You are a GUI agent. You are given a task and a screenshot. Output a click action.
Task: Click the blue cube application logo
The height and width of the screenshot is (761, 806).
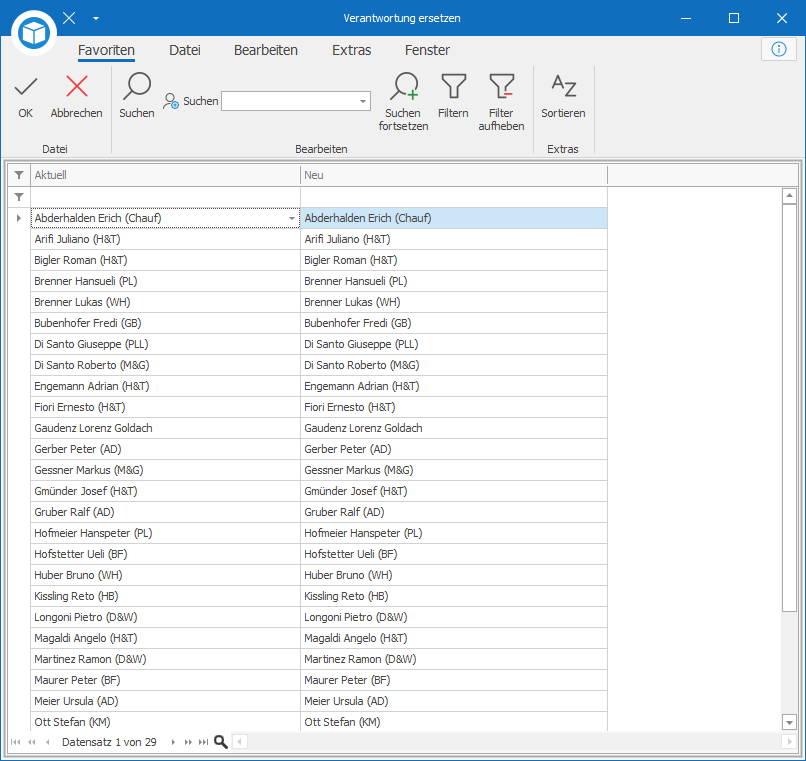34,33
